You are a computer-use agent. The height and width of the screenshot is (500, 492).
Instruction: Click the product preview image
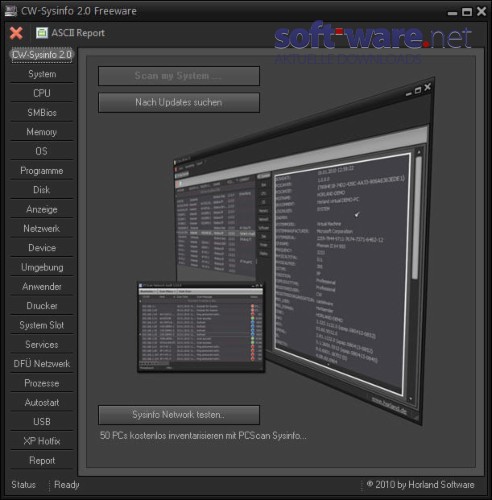click(x=286, y=251)
